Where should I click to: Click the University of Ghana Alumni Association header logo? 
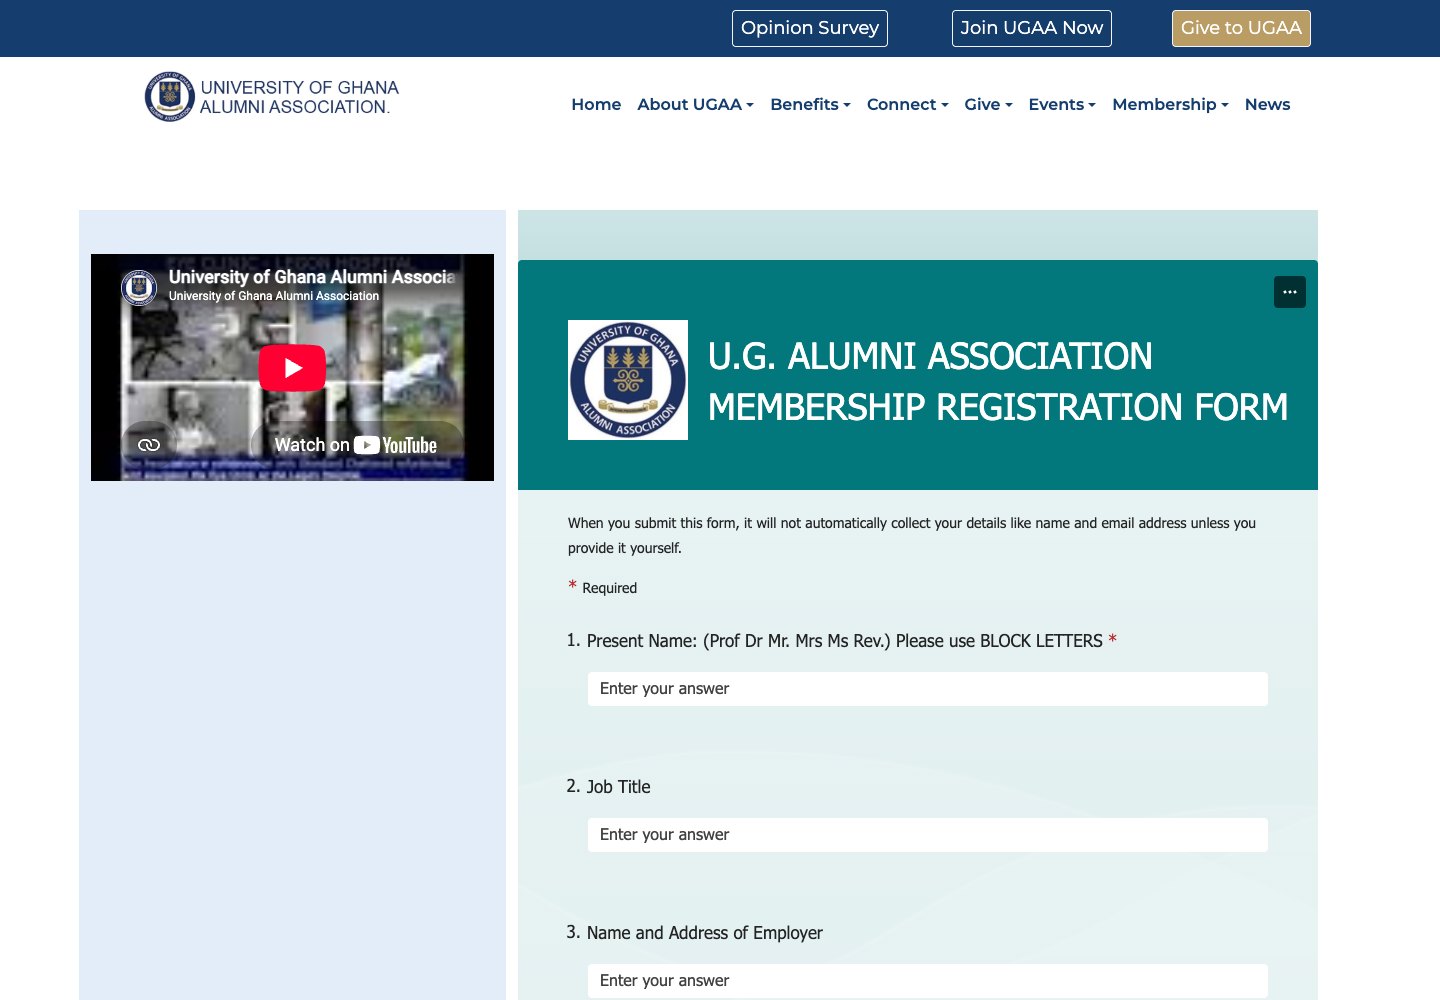pyautogui.click(x=272, y=97)
